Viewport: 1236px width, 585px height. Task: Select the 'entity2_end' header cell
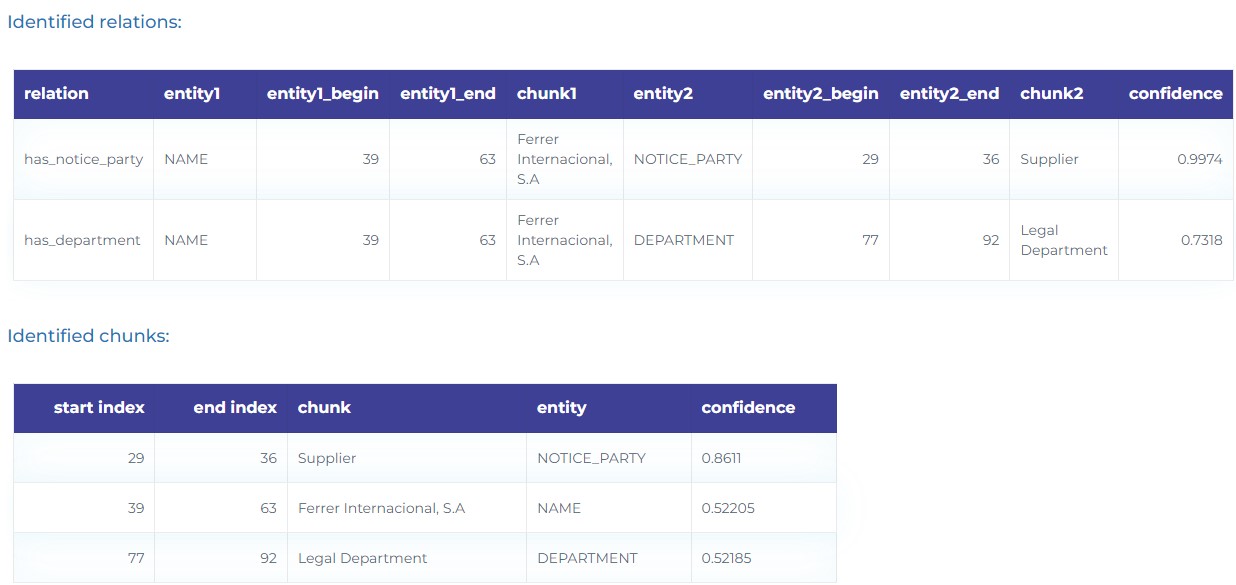click(949, 94)
